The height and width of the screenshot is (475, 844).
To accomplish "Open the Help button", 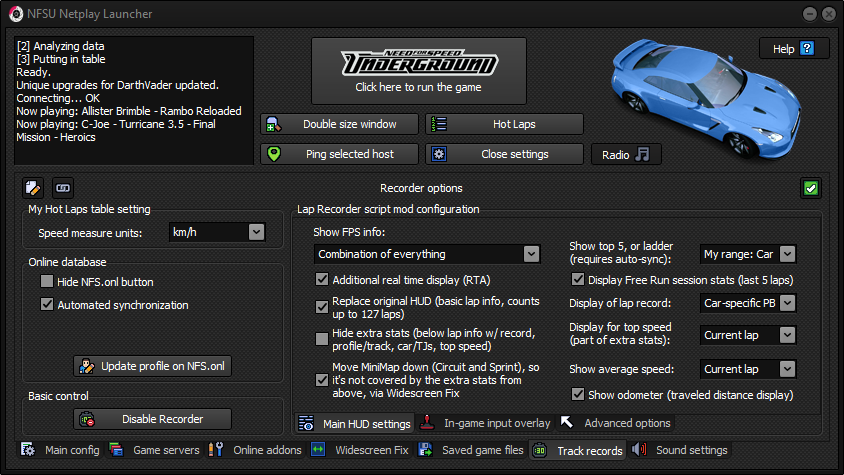I will pyautogui.click(x=794, y=48).
